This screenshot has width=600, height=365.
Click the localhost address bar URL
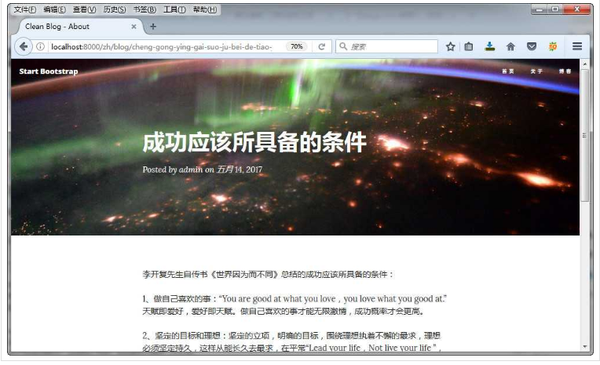coord(161,47)
